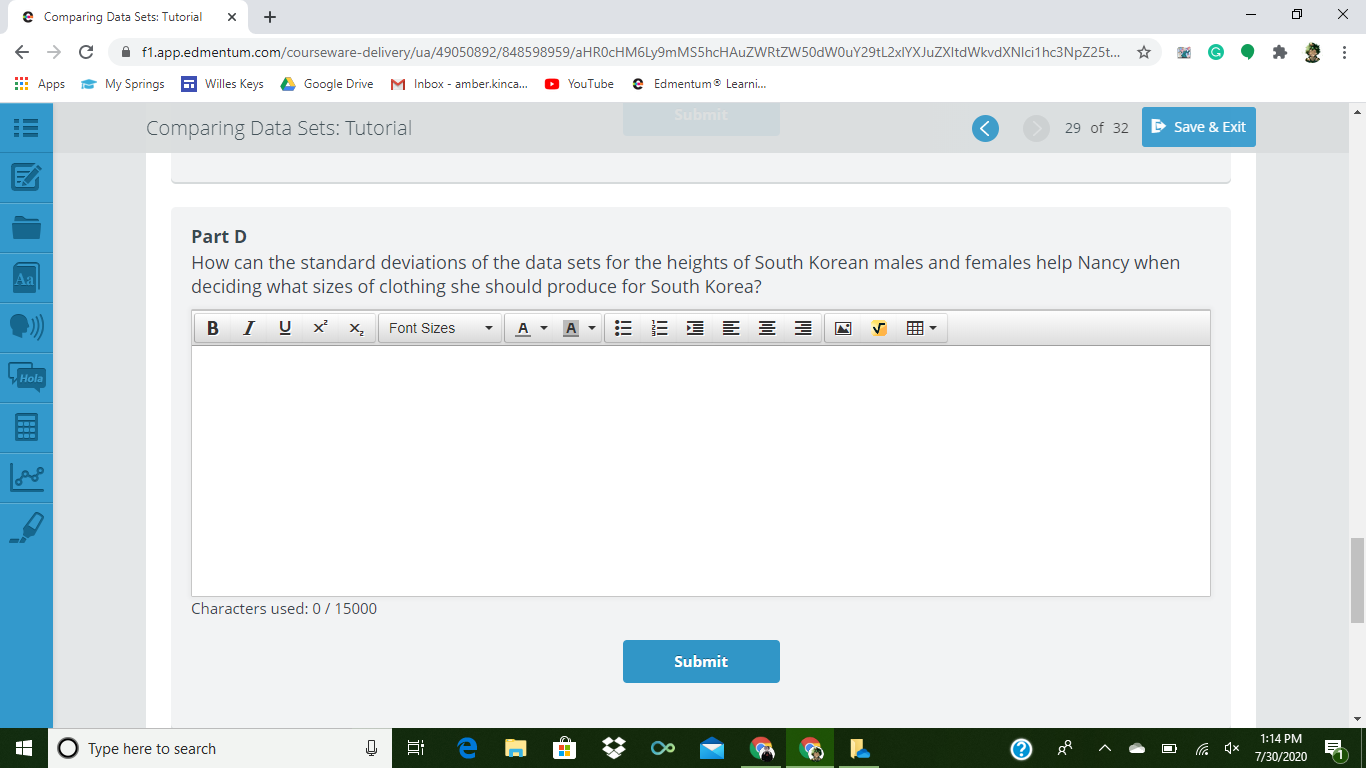
Task: Toggle superscript formatting
Action: click(320, 328)
